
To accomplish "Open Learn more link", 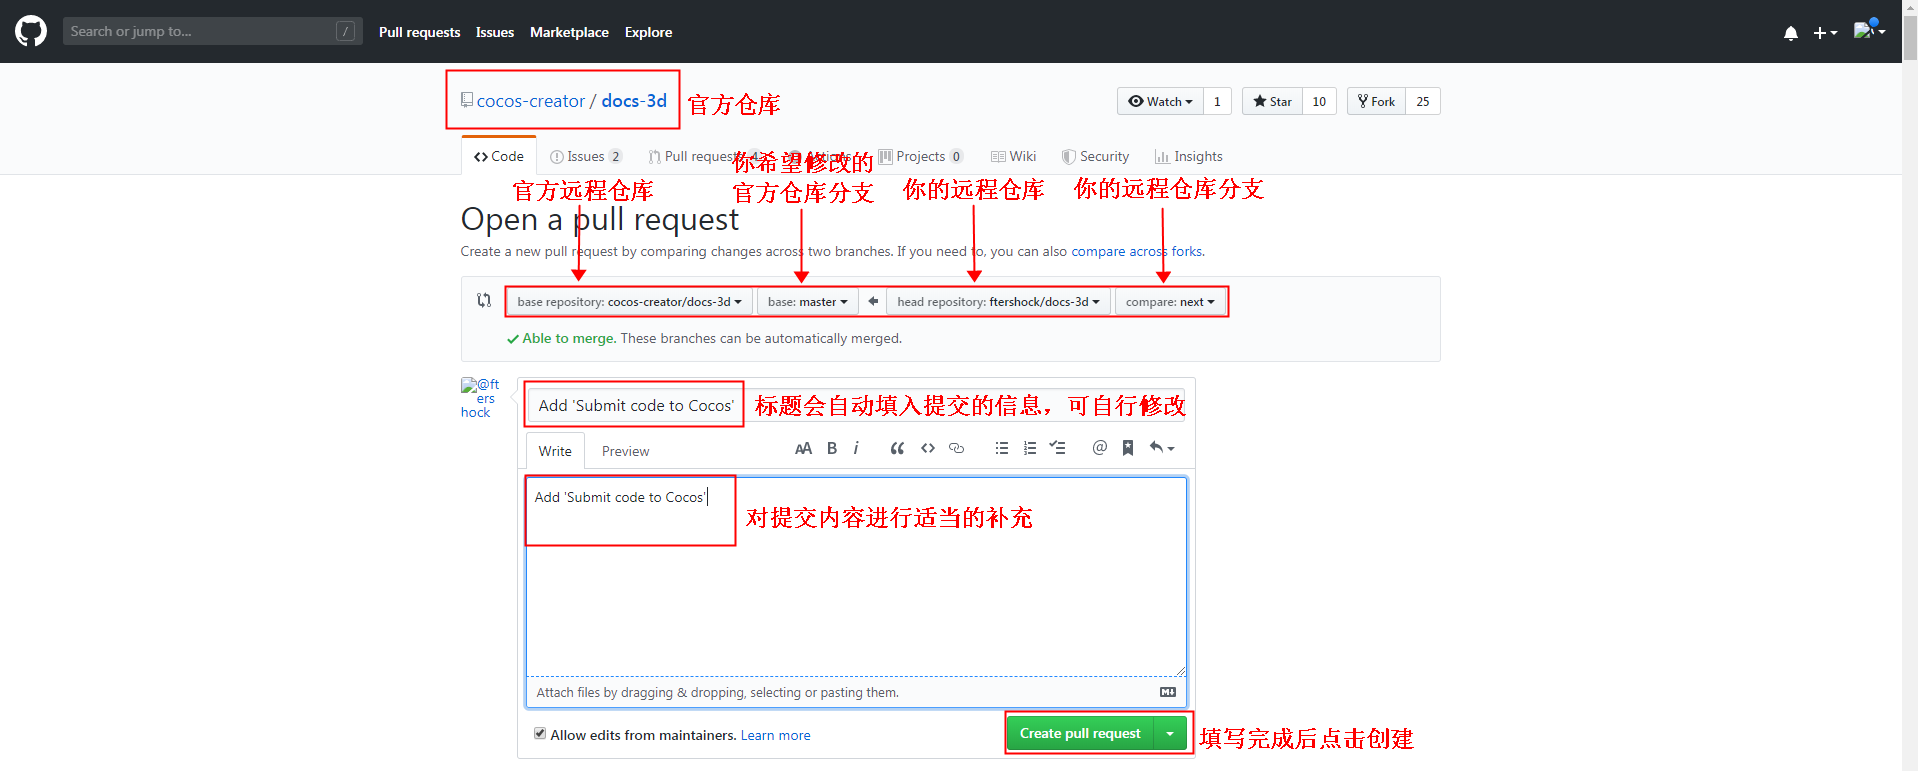I will click(x=775, y=735).
